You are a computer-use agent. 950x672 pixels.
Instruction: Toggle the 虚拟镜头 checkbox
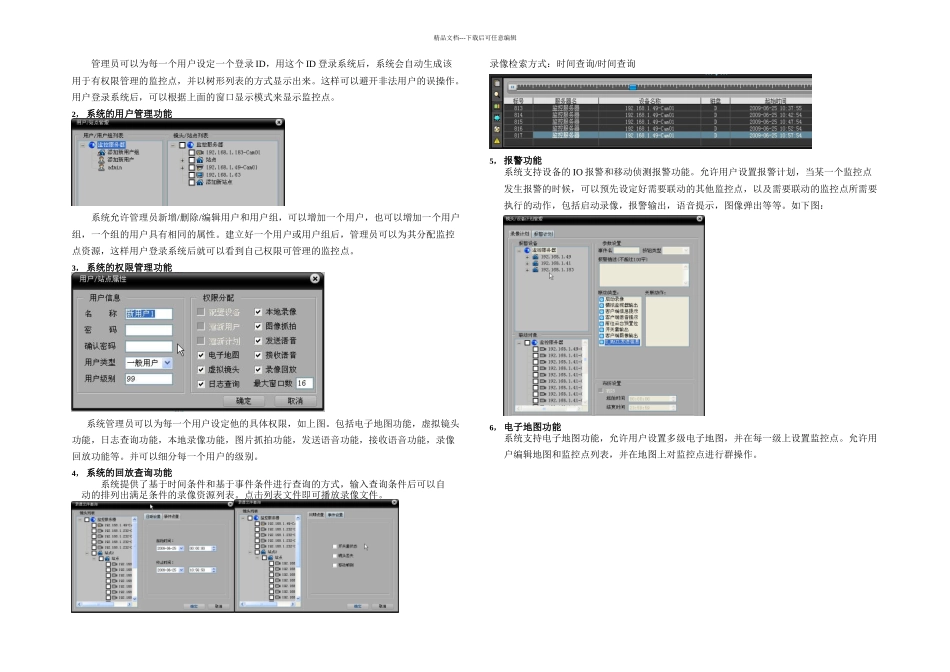pyautogui.click(x=201, y=370)
